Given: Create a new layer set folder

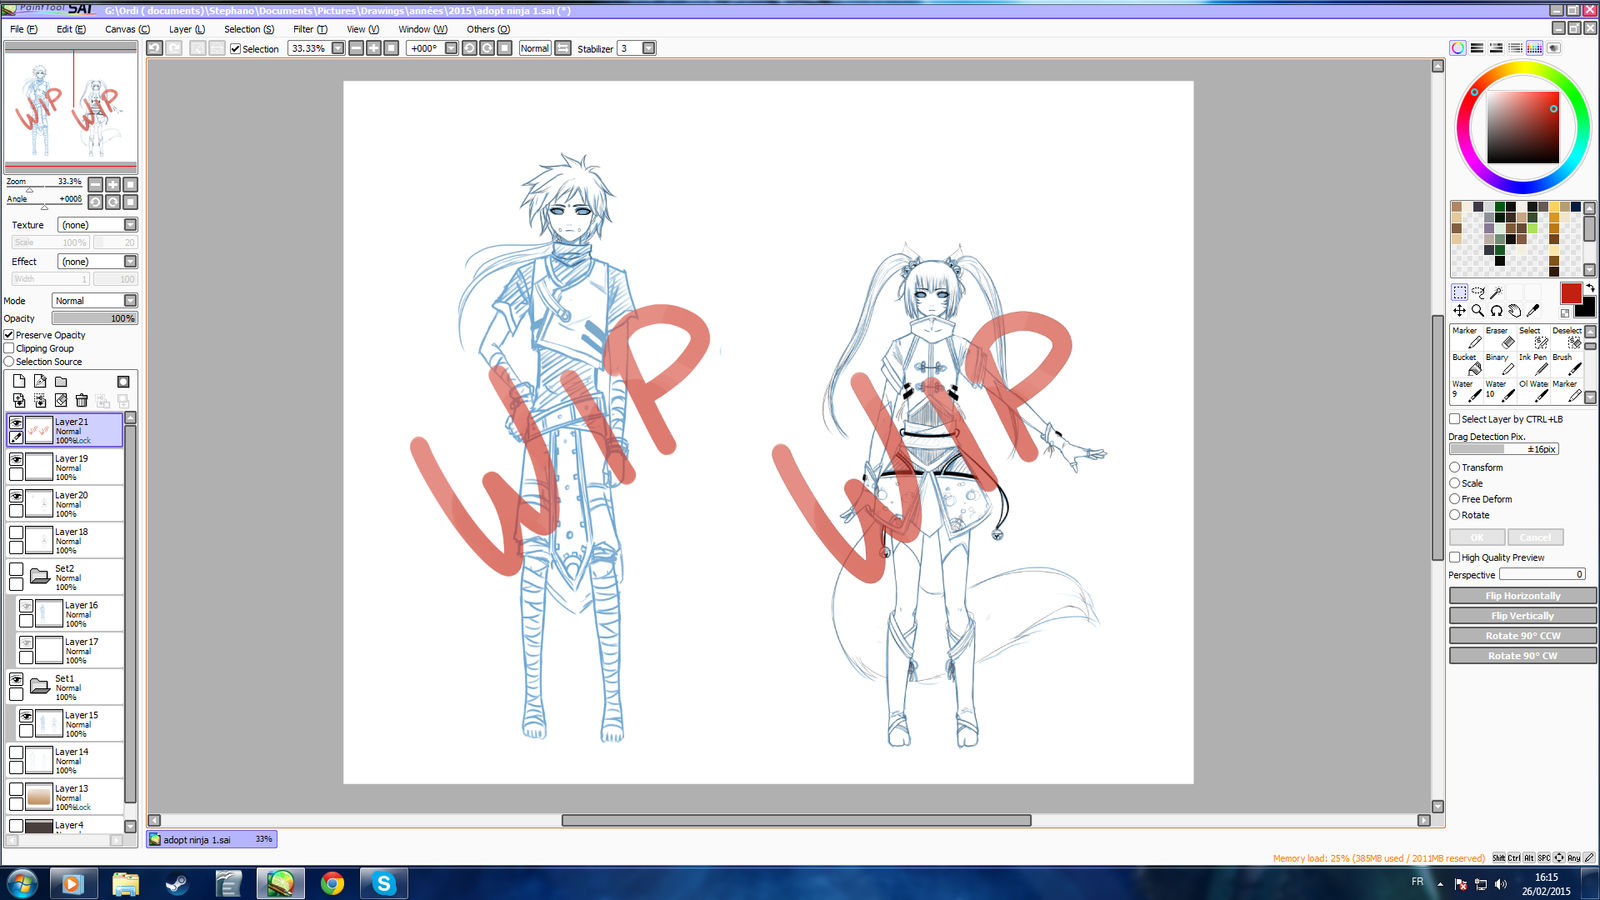Looking at the screenshot, I should coord(61,381).
